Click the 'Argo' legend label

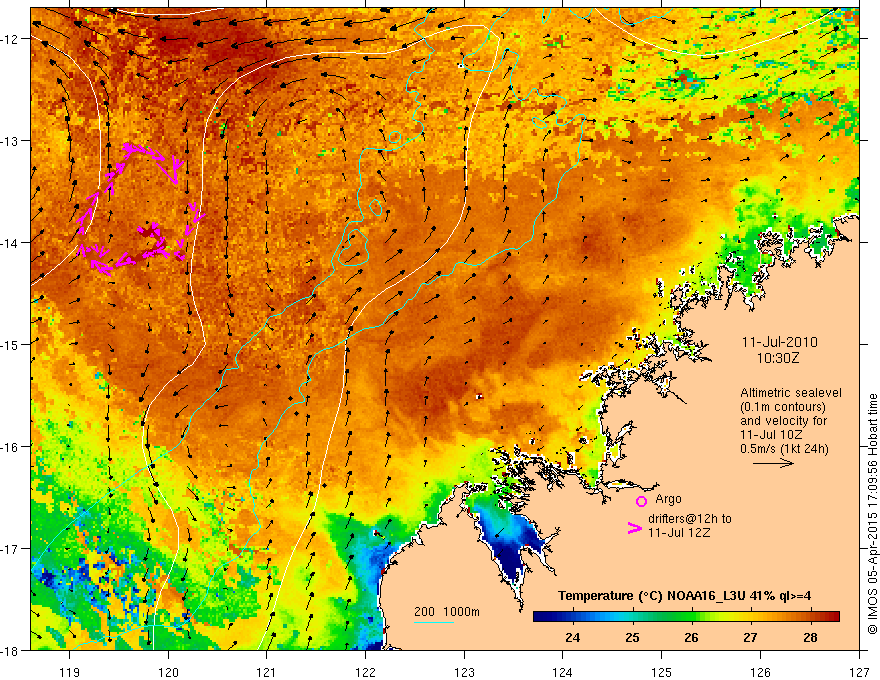[668, 499]
